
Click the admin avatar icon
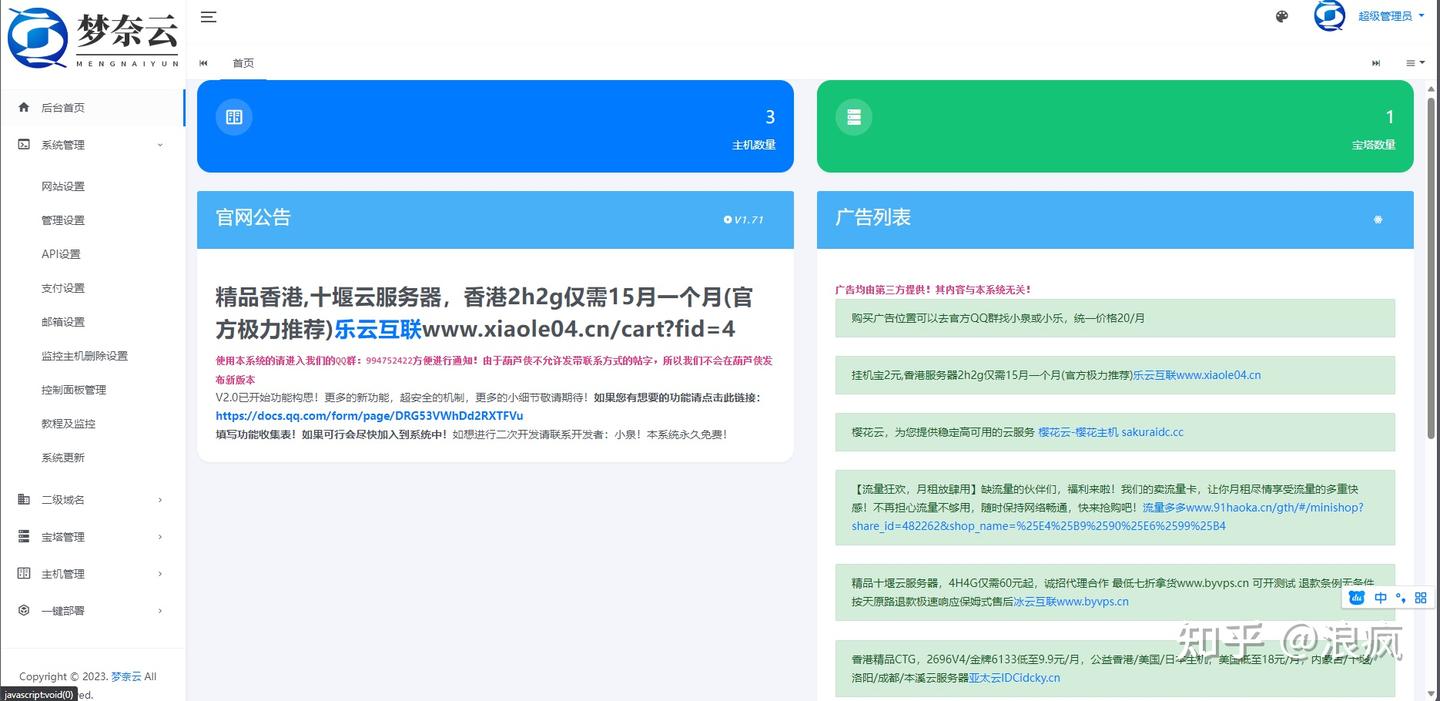tap(1329, 16)
